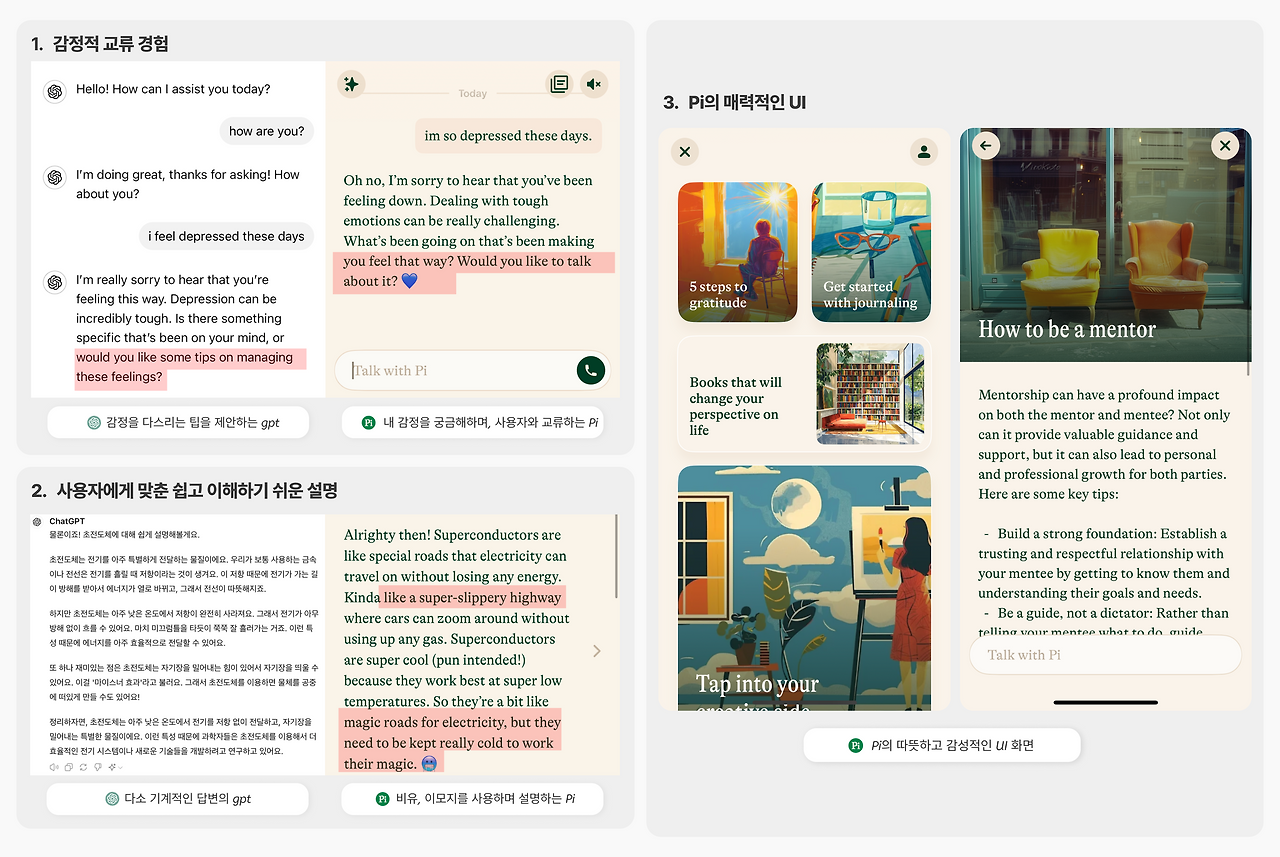
Task: Click the "im so depressed these days." bubble
Action: pyautogui.click(x=508, y=136)
